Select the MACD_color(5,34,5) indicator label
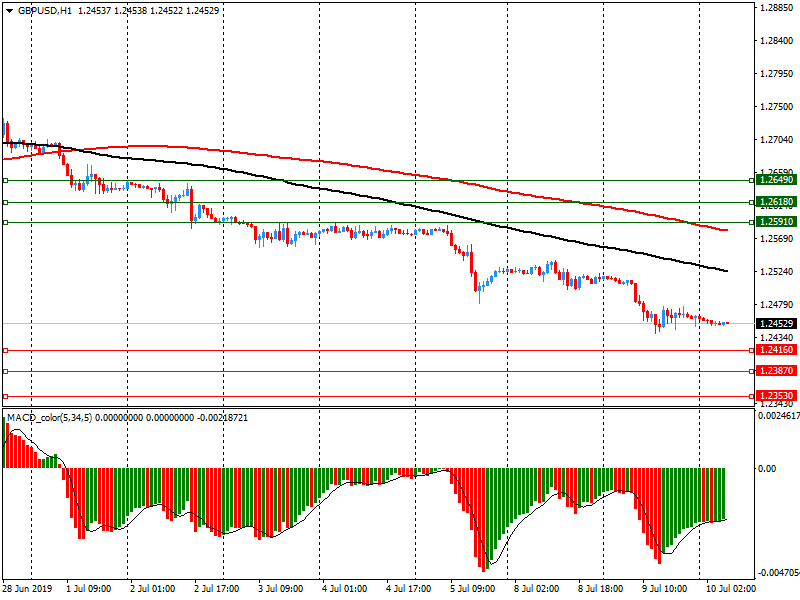This screenshot has height=600, width=800. pos(49,418)
